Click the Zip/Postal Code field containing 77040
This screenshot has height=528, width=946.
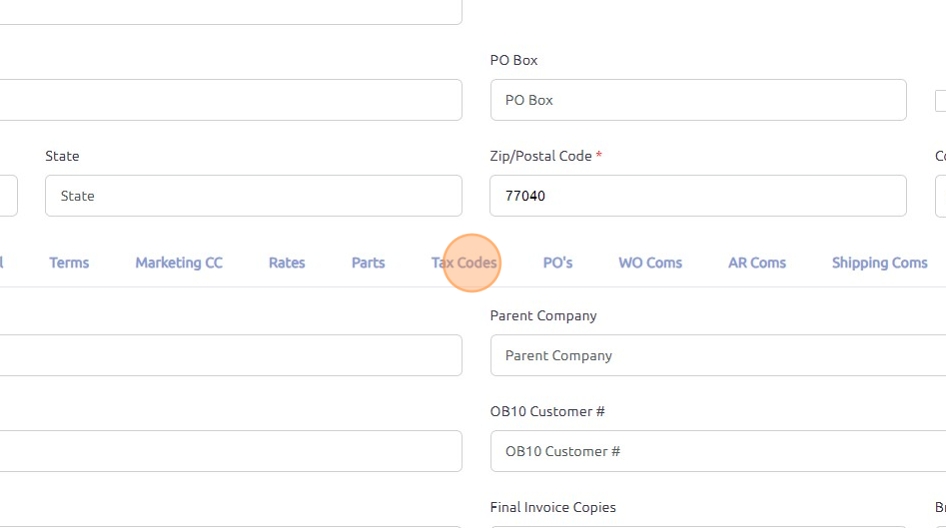click(x=698, y=196)
